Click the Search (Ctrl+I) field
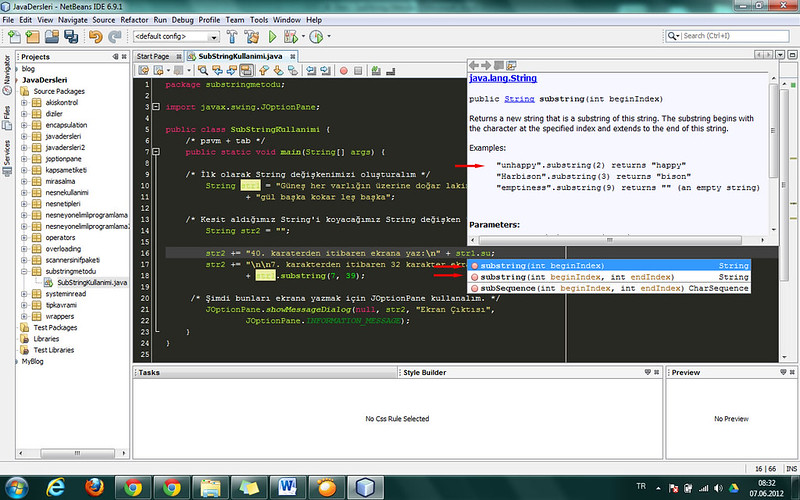The height and width of the screenshot is (500, 800). coord(735,36)
